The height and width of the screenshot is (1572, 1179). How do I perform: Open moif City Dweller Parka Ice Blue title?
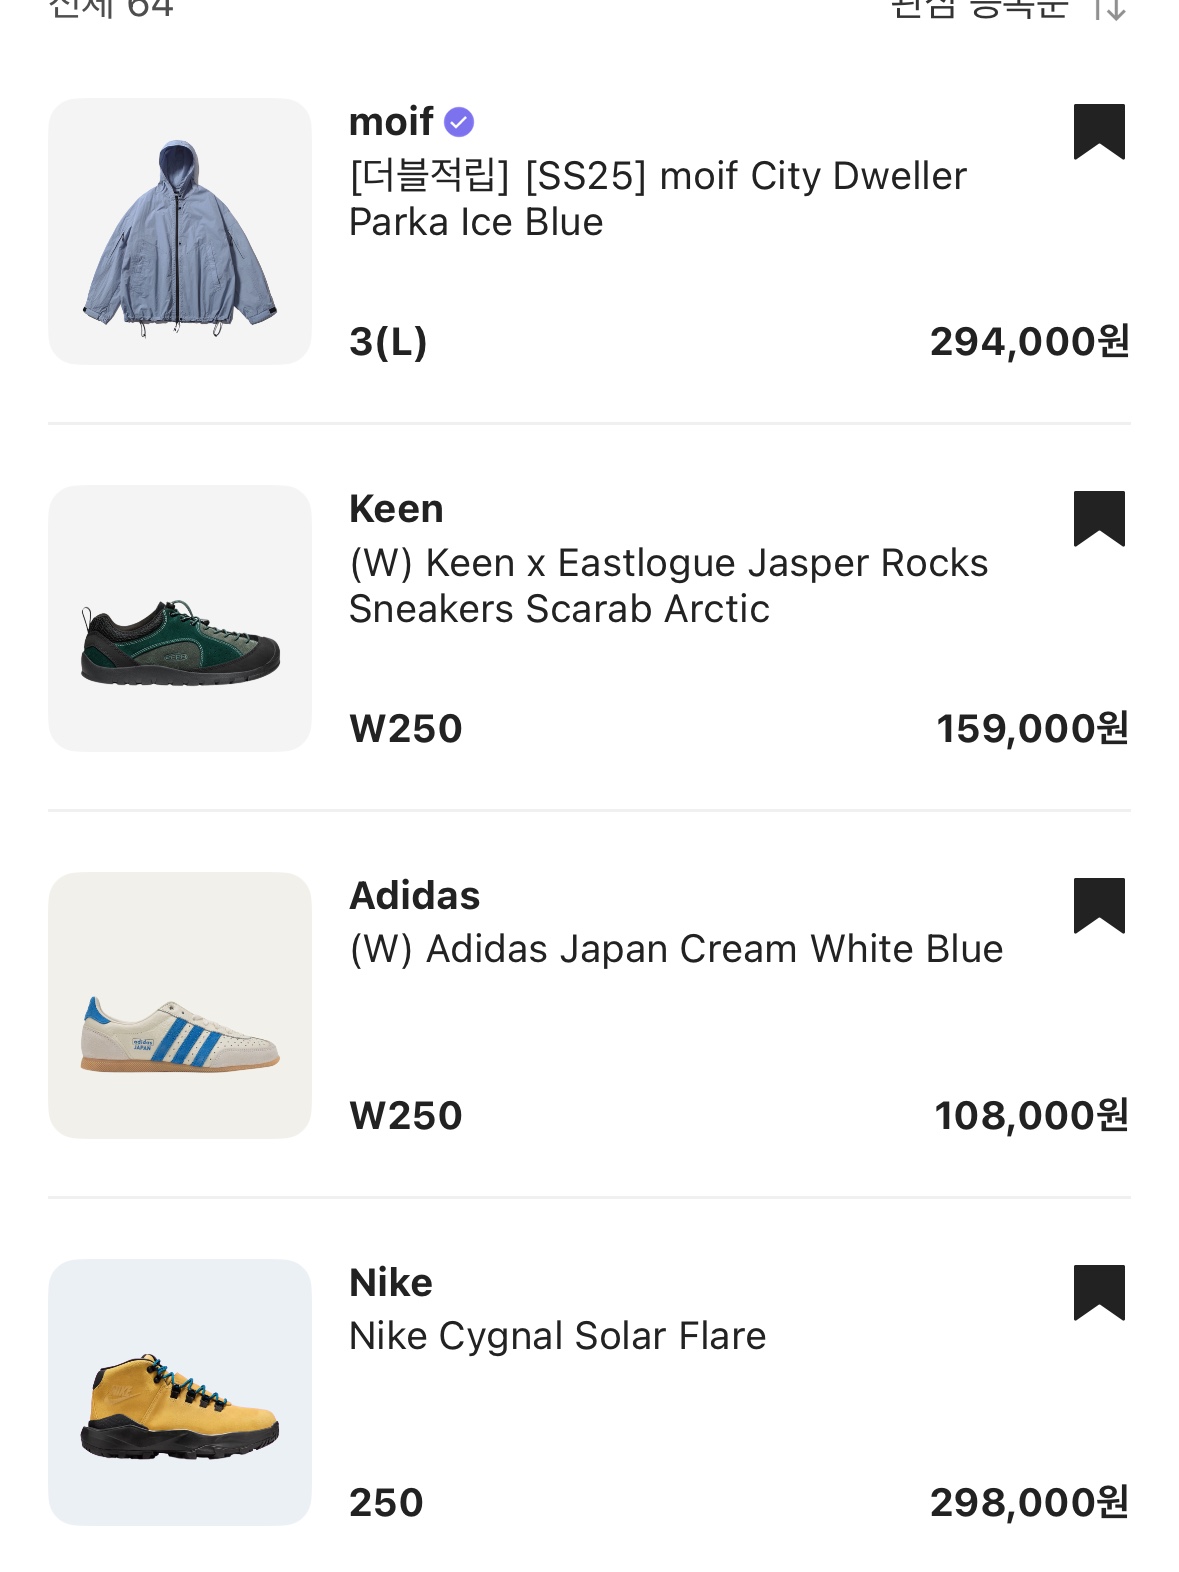click(658, 199)
